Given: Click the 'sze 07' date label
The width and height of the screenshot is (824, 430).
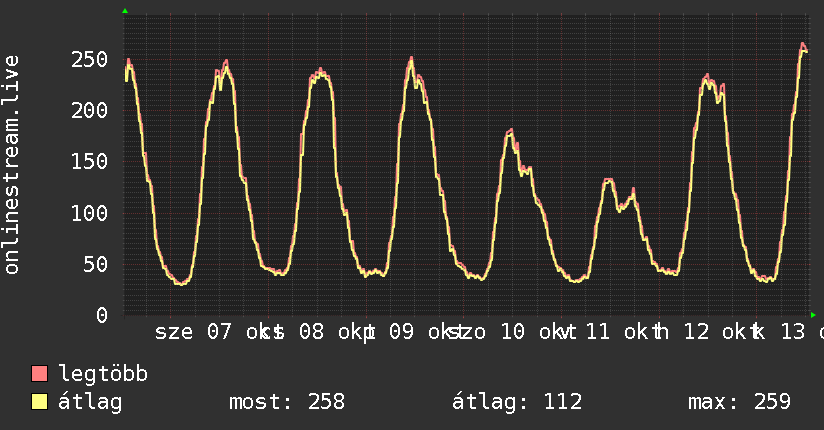Looking at the screenshot, I should [x=193, y=332].
